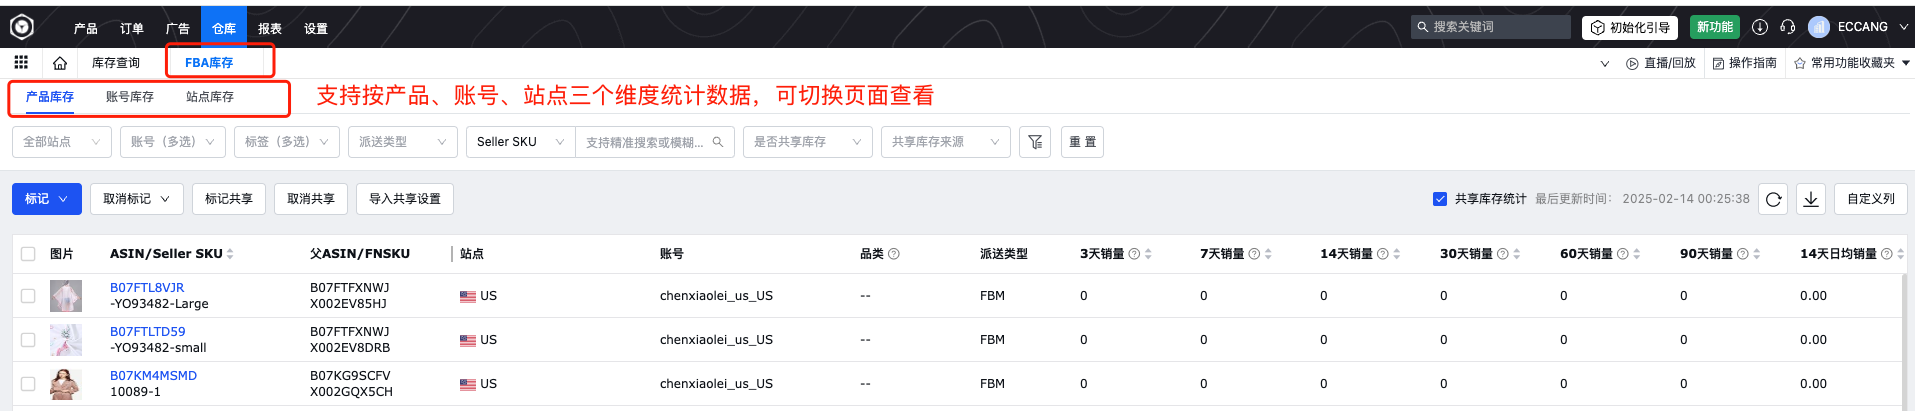Toggle 共享库存统计 checkbox
This screenshot has height=411, width=1915.
coord(1440,199)
